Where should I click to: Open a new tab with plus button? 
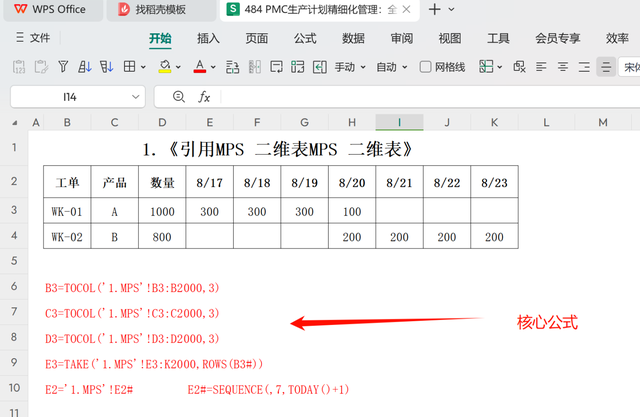[x=435, y=9]
